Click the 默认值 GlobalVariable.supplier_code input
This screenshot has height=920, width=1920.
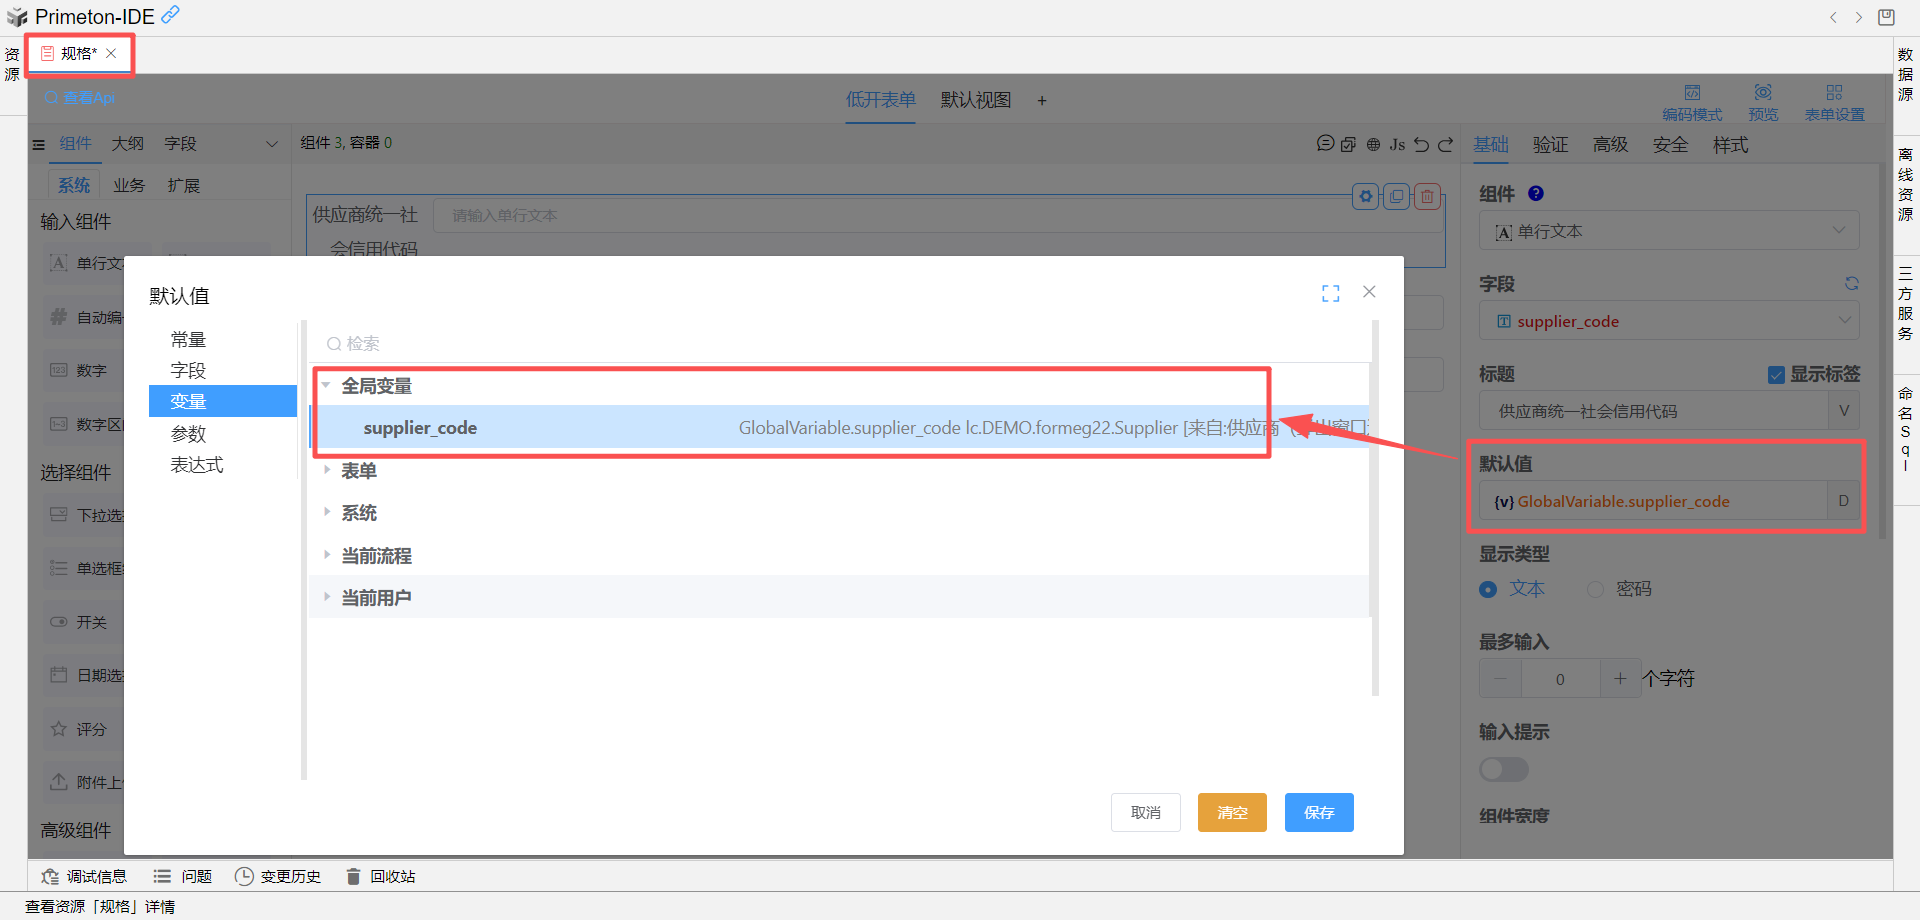(1653, 501)
